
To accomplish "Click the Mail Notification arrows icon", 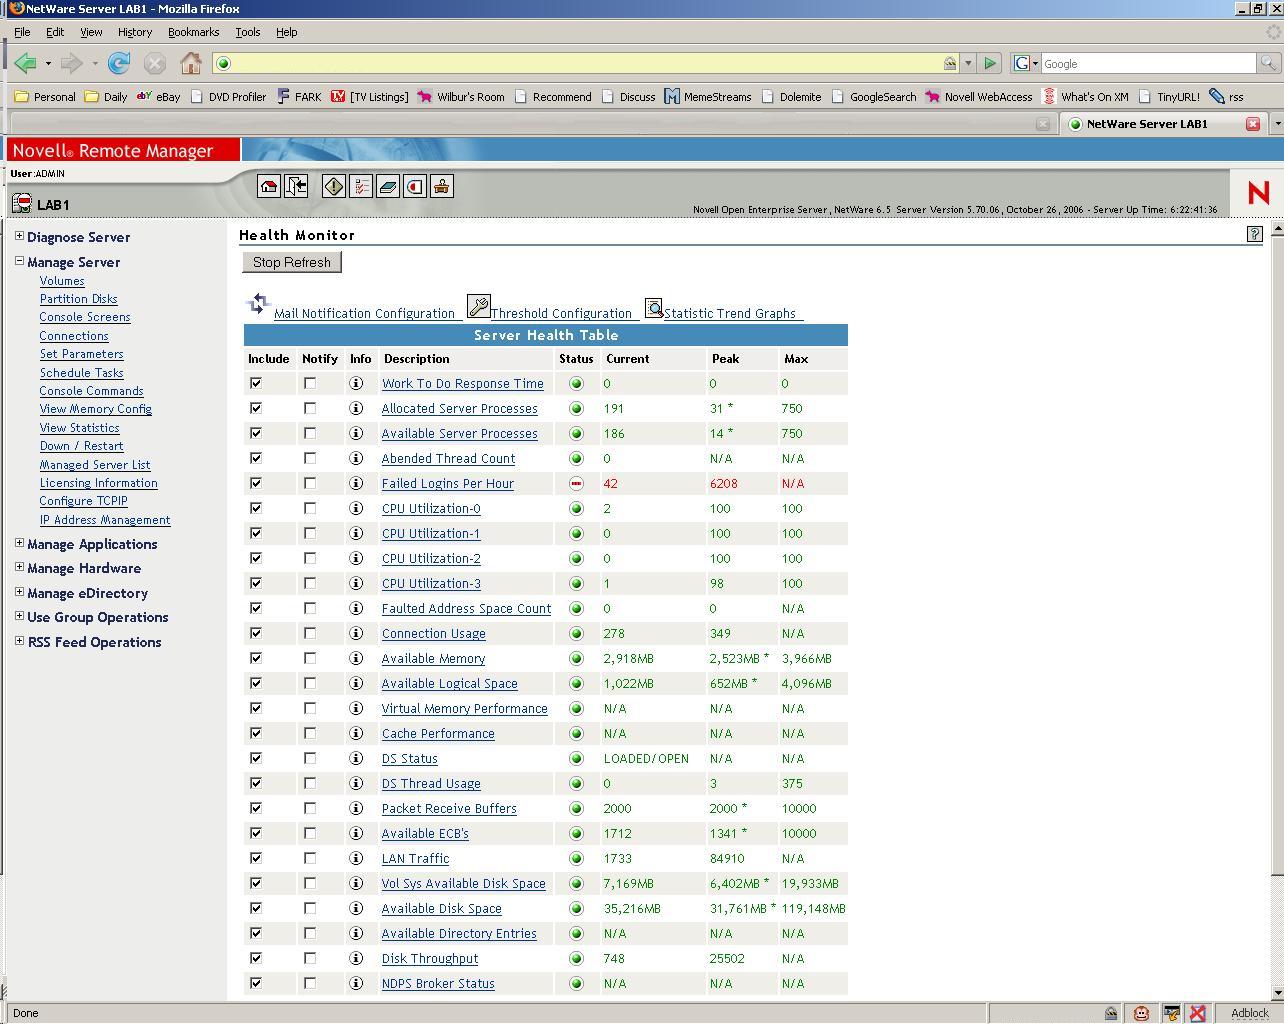I will (x=259, y=304).
